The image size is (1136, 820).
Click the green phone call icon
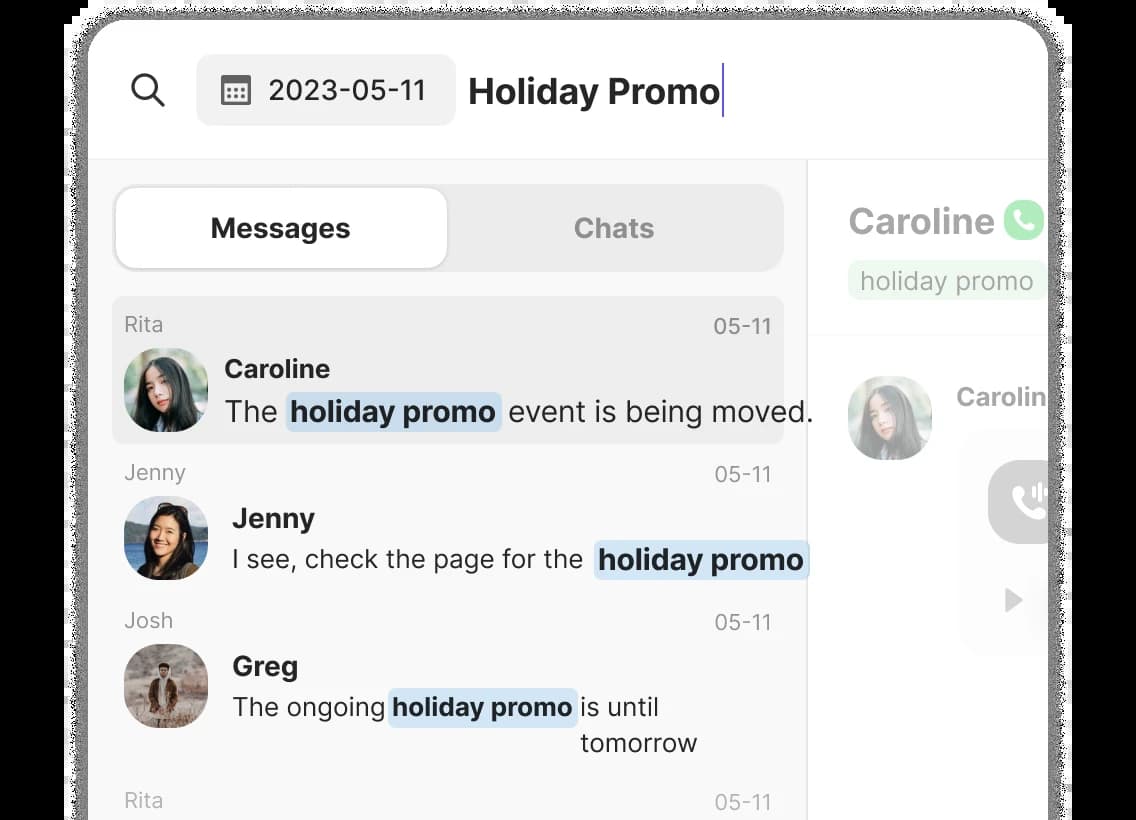(x=1023, y=220)
